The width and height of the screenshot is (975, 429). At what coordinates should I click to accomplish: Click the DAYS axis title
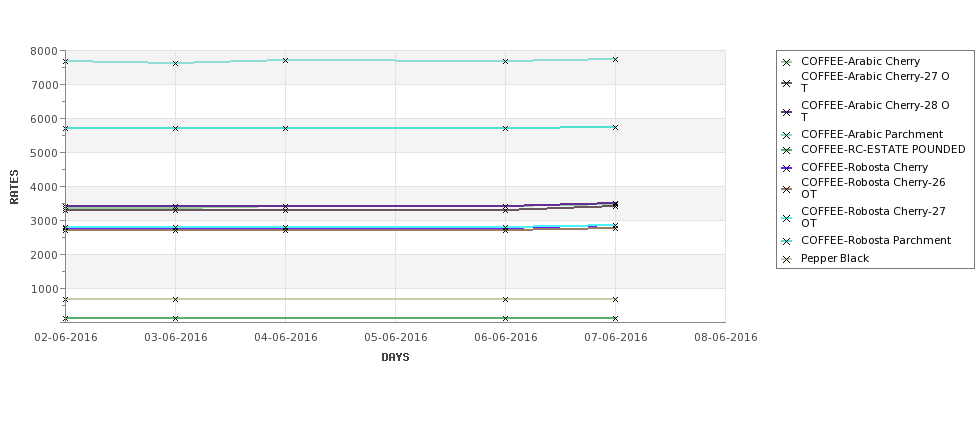point(395,358)
